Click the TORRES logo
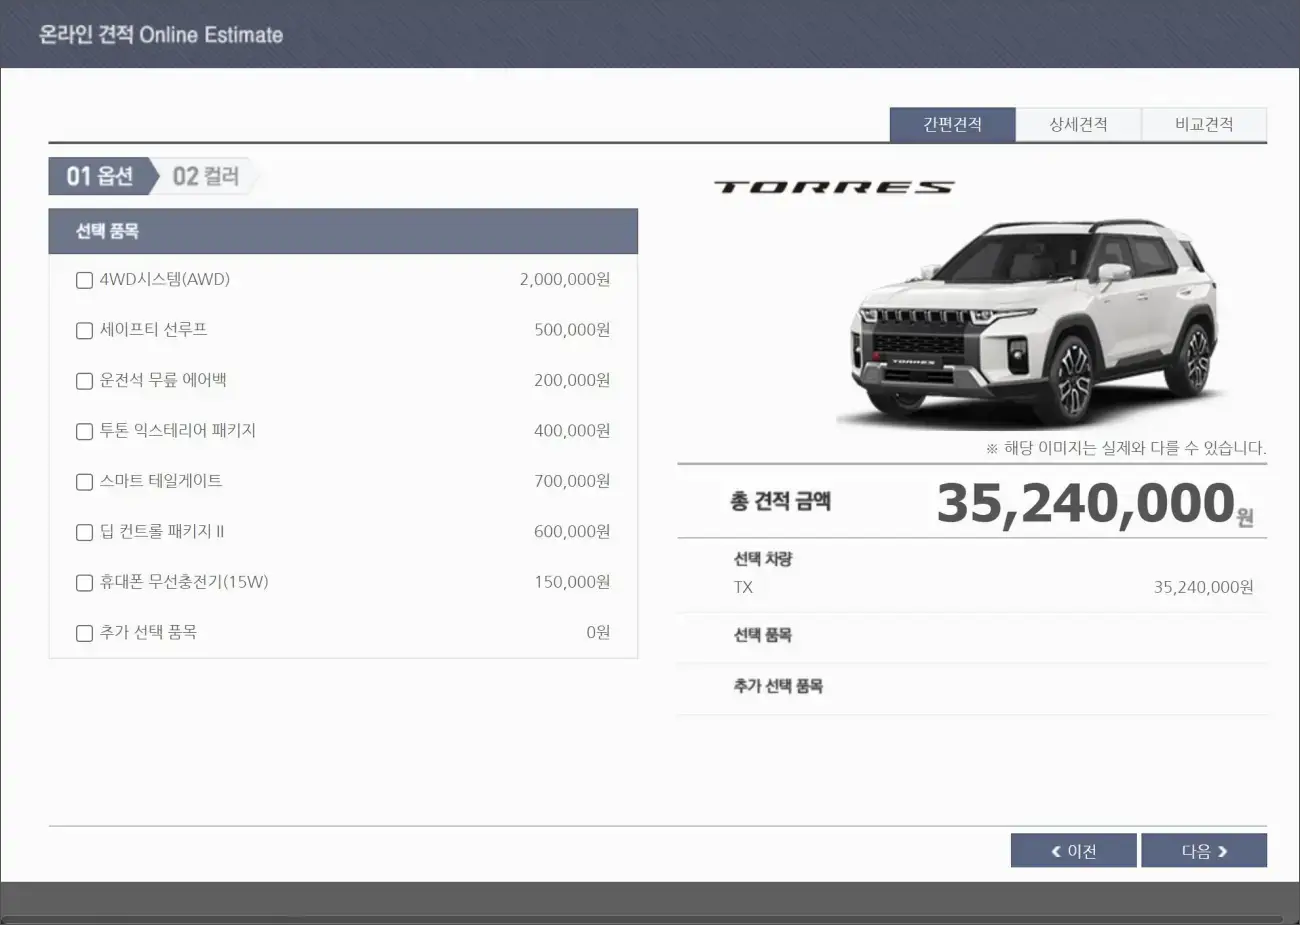 click(x=834, y=187)
